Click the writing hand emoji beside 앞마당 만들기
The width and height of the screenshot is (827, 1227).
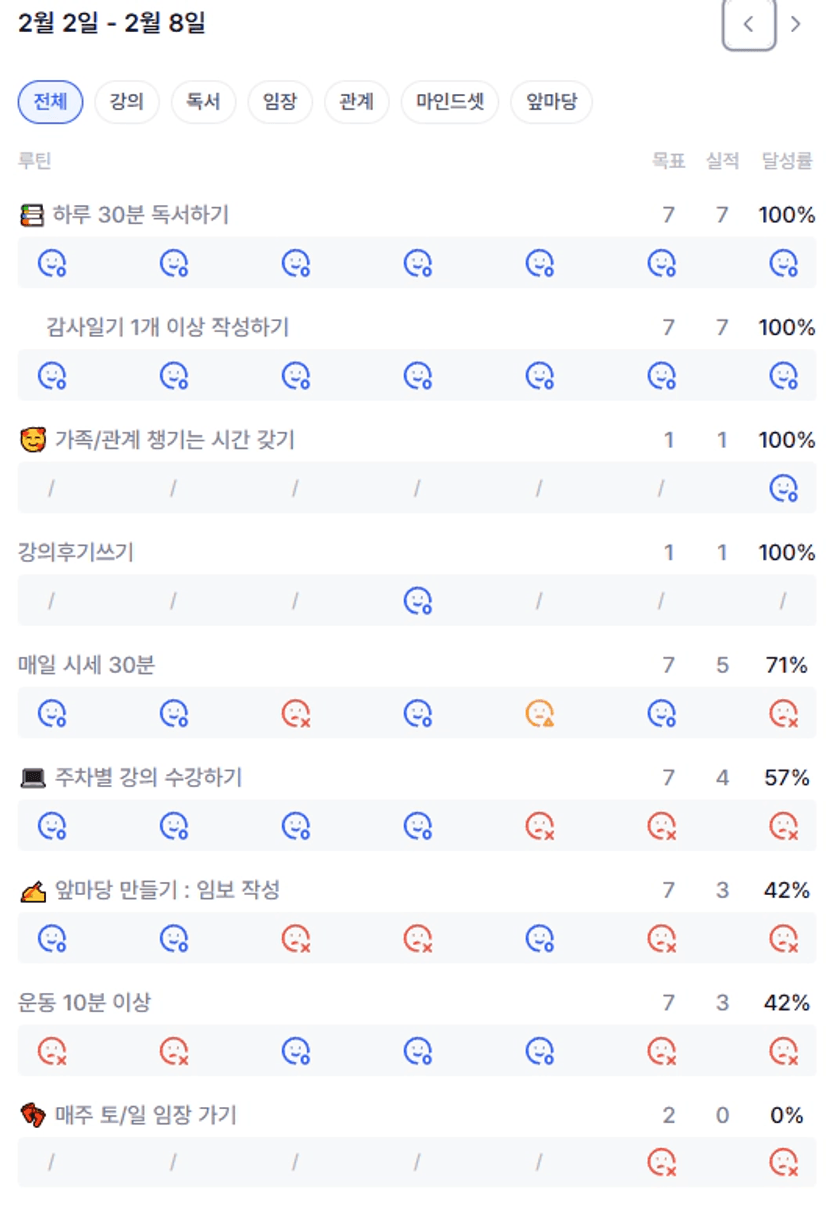[32, 890]
